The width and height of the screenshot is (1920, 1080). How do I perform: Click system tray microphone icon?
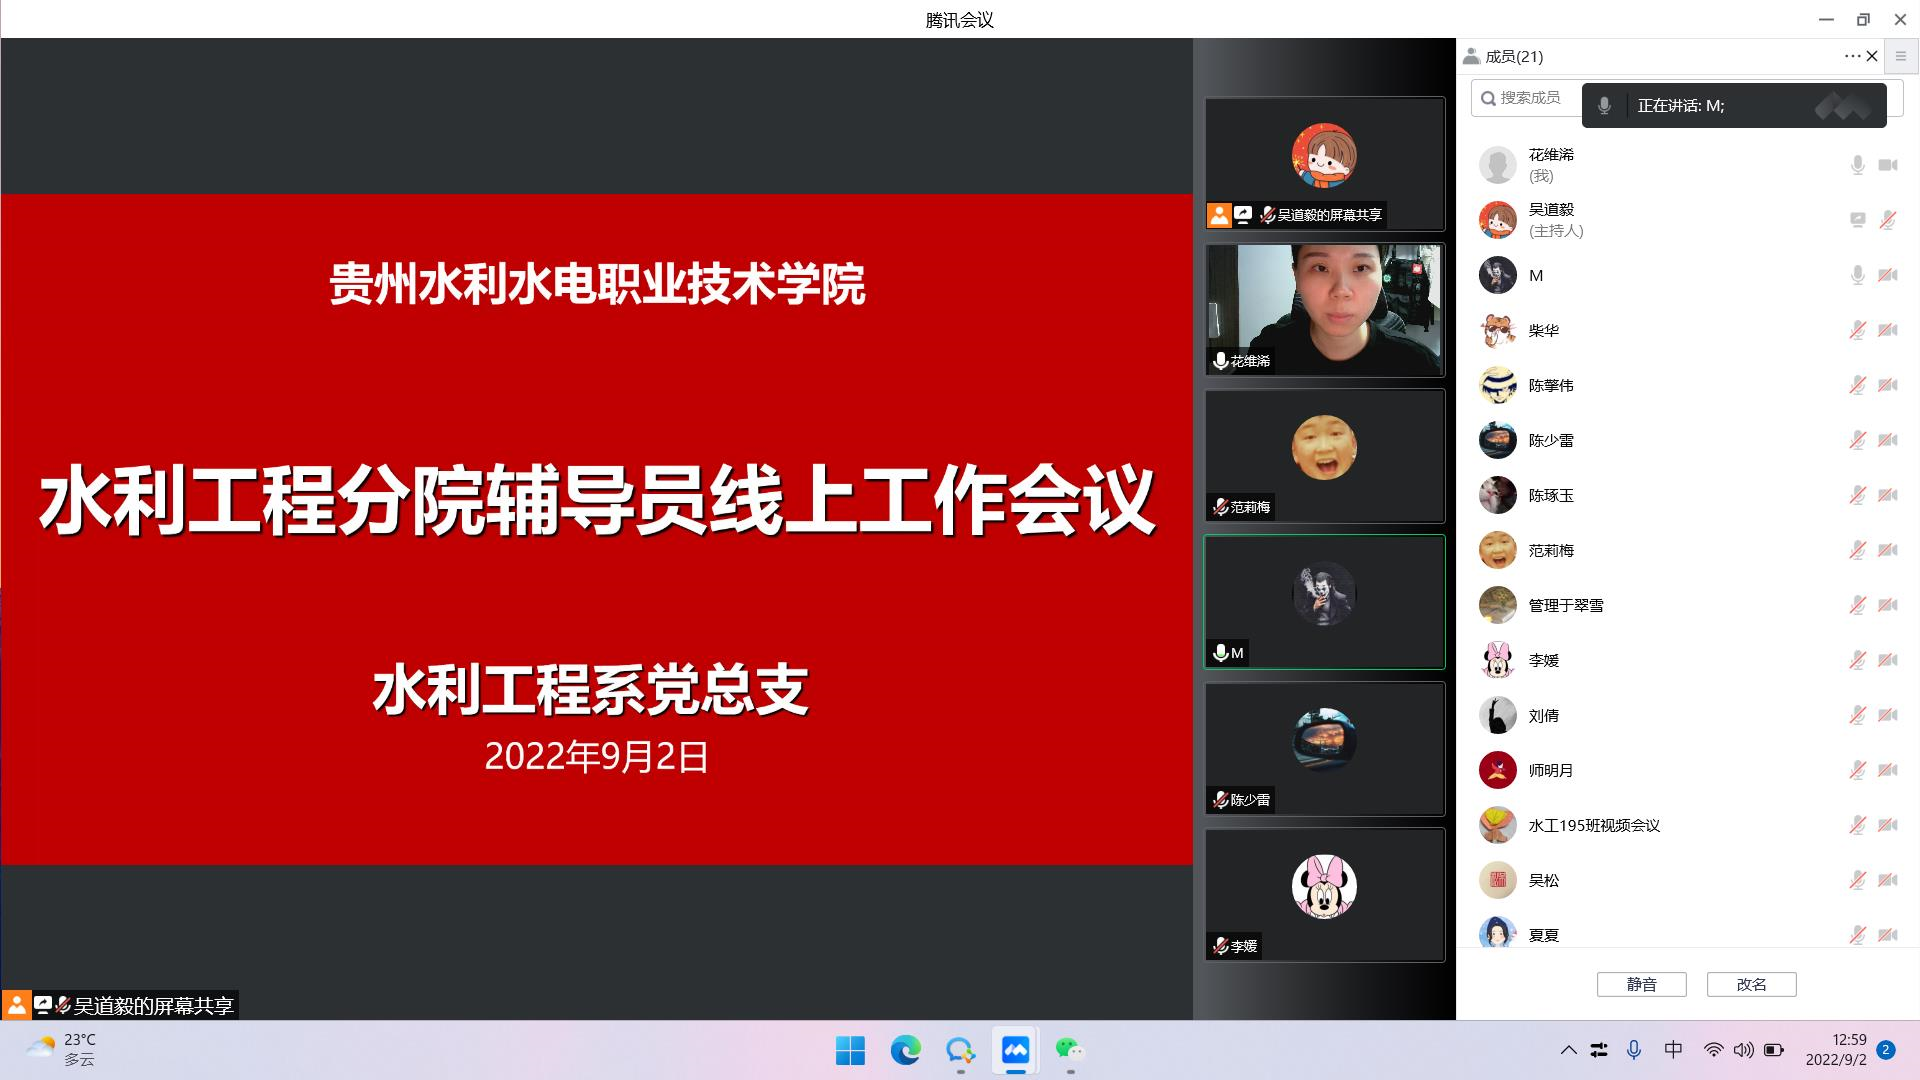pos(1634,1050)
